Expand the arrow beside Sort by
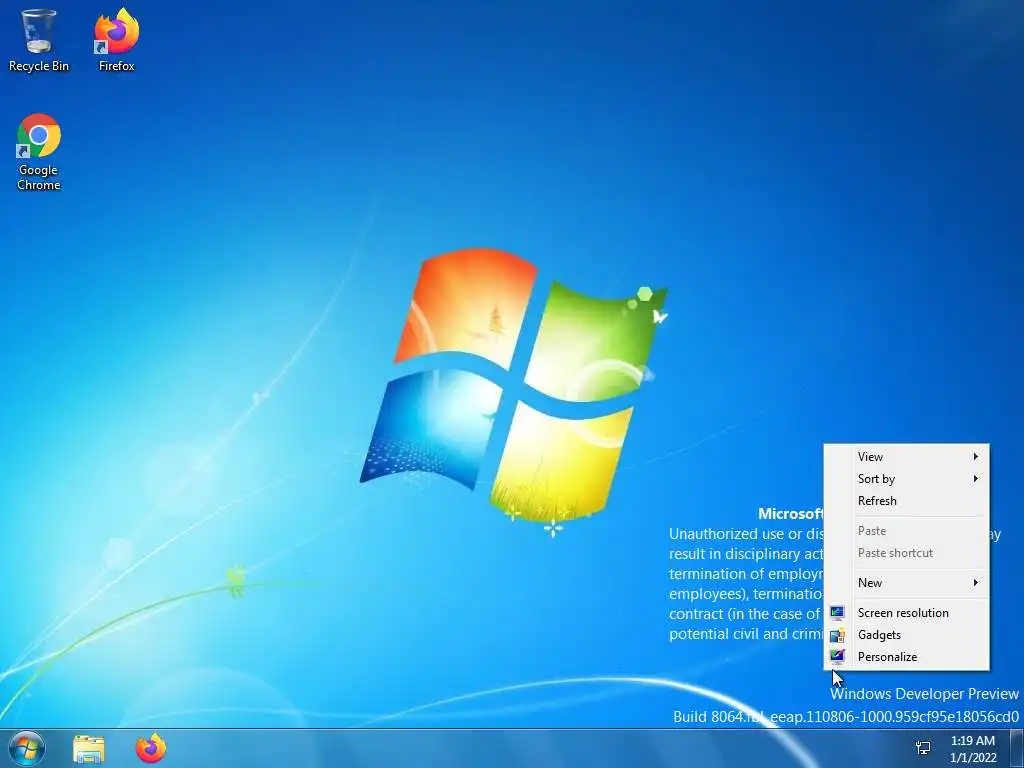This screenshot has height=768, width=1024. pos(976,479)
